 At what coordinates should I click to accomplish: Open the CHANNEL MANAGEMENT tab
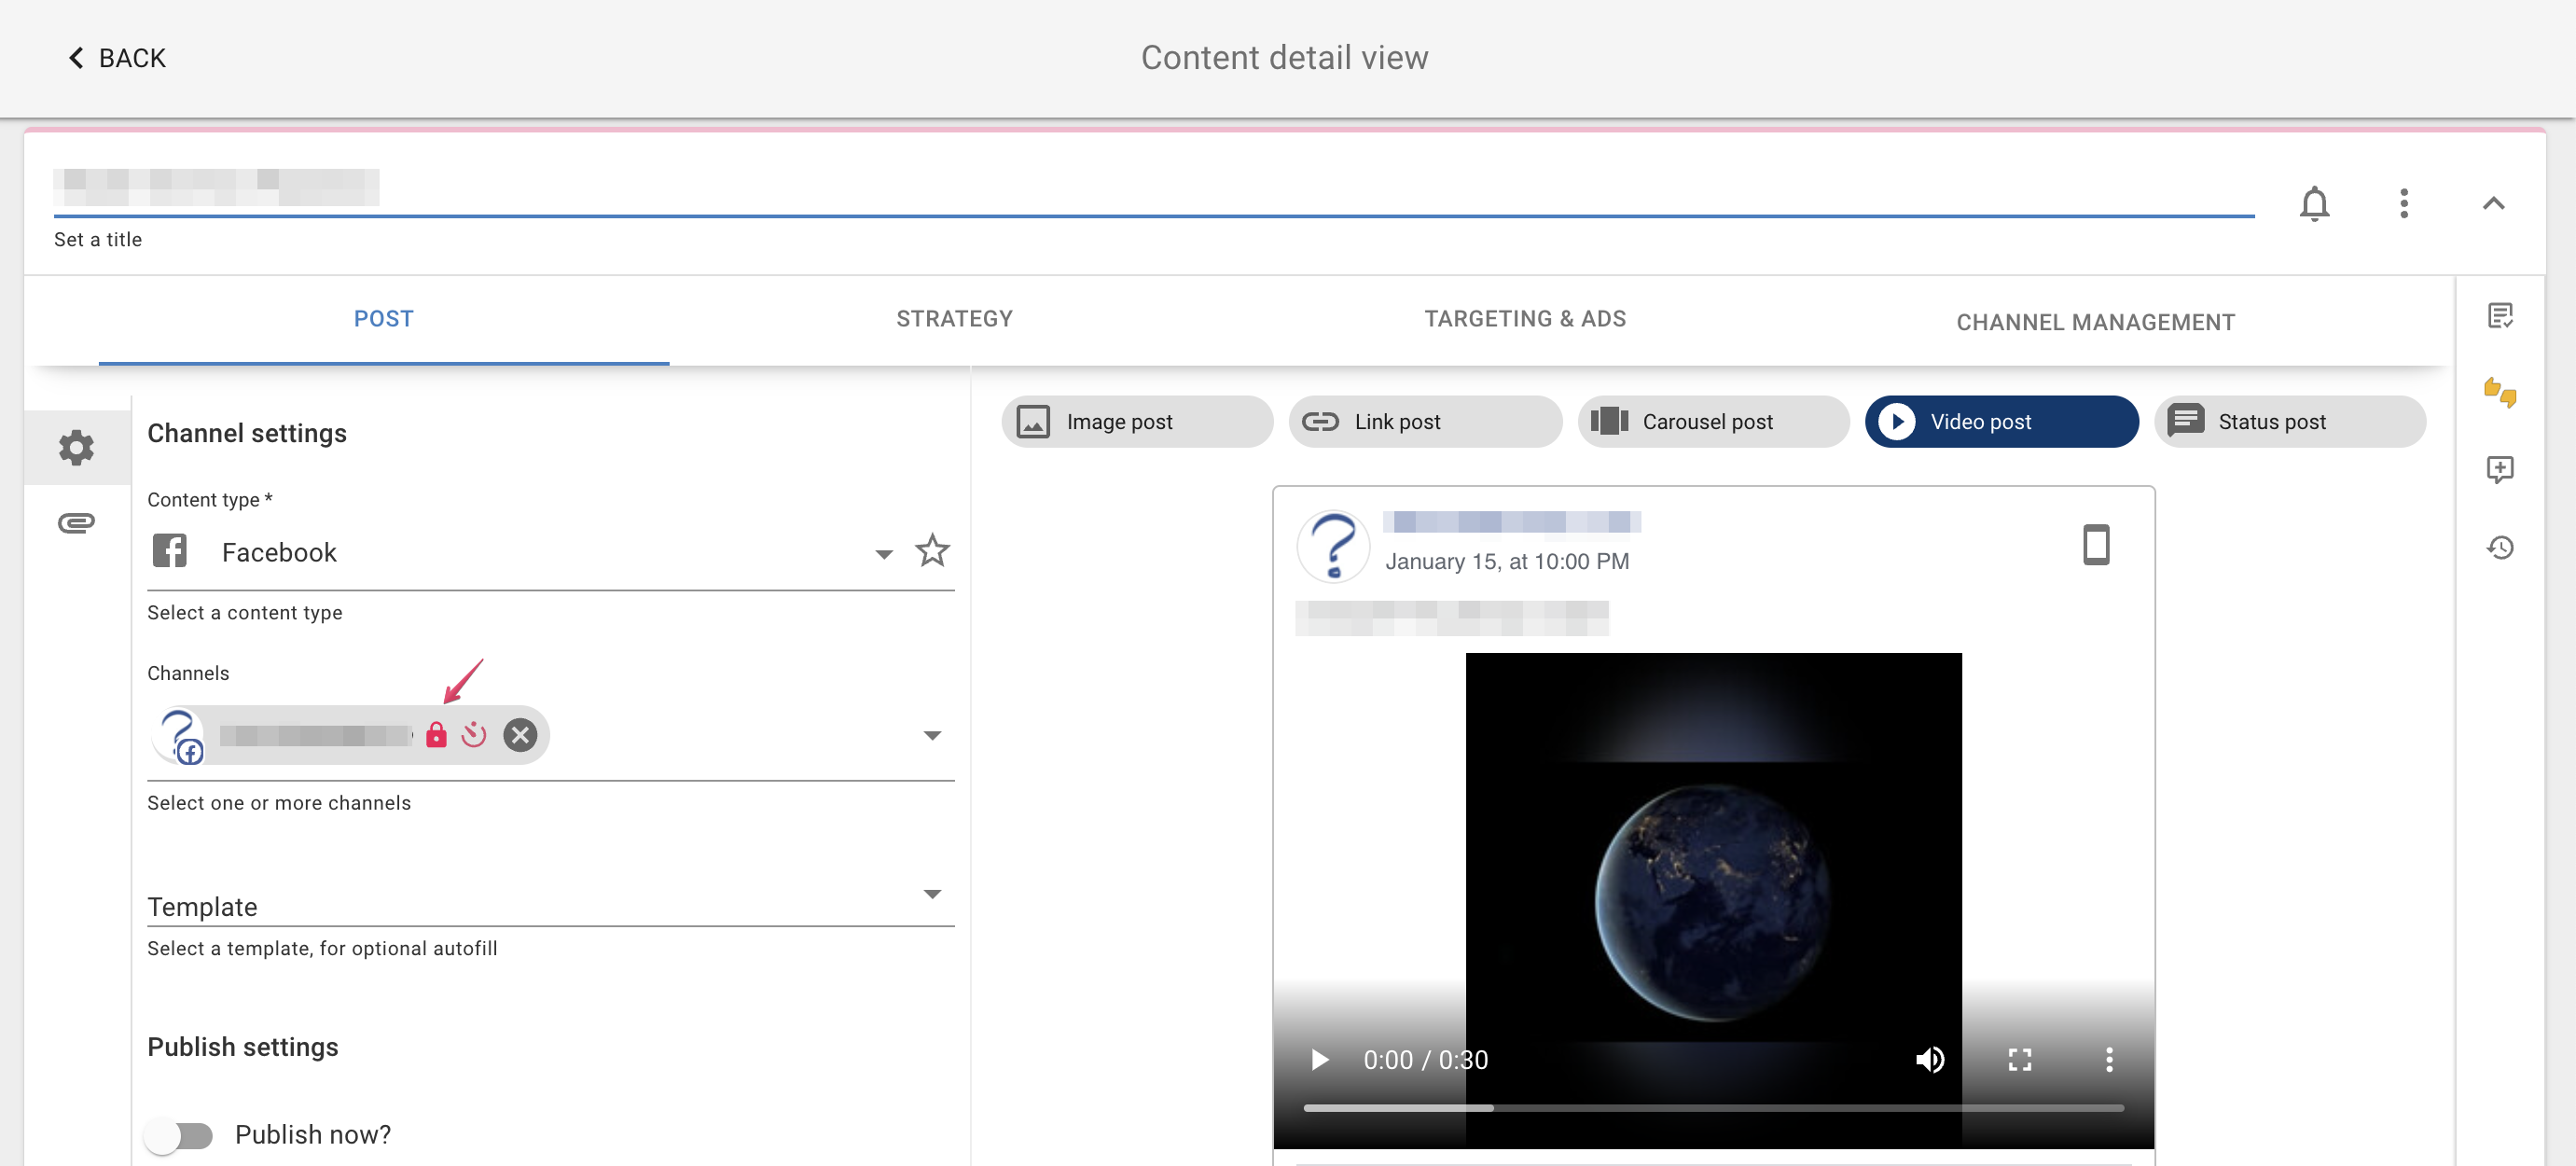click(x=2095, y=322)
